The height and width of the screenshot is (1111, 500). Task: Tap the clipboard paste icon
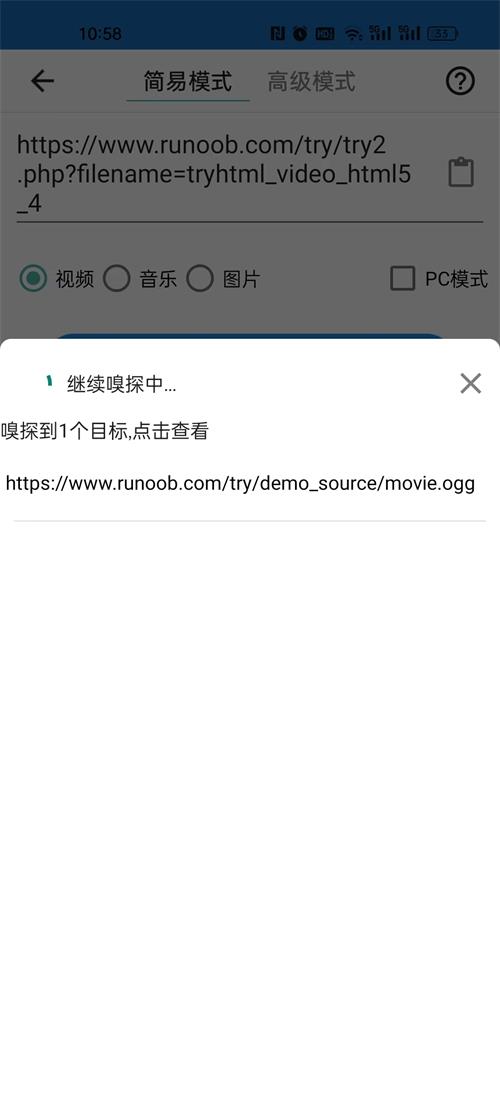pyautogui.click(x=461, y=173)
